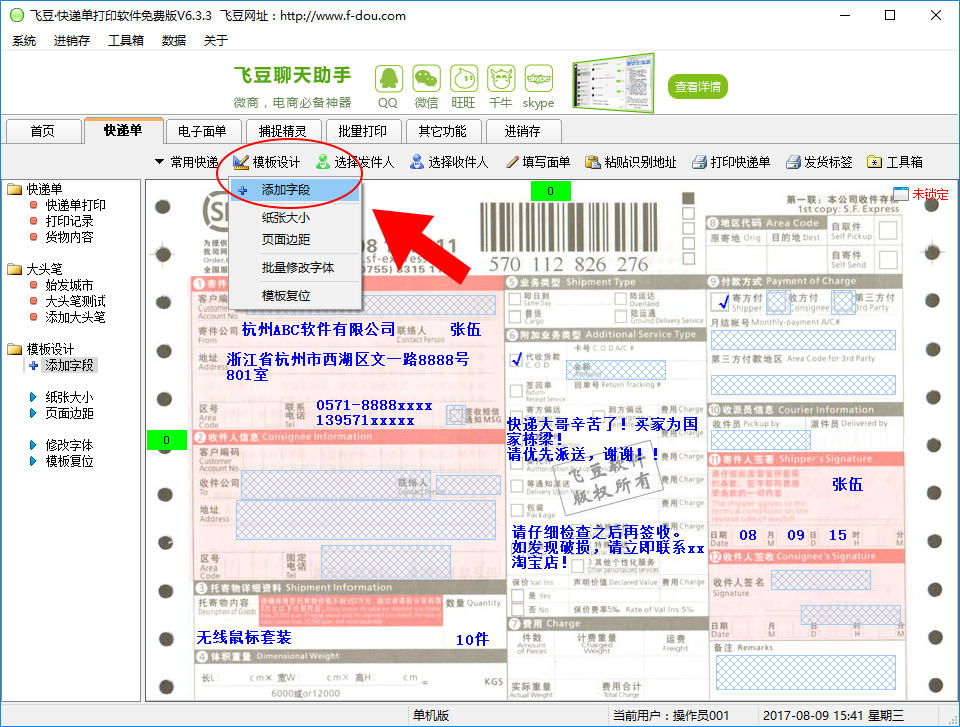The width and height of the screenshot is (960, 727).
Task: Switch to the 快递单 tab
Action: 123,130
